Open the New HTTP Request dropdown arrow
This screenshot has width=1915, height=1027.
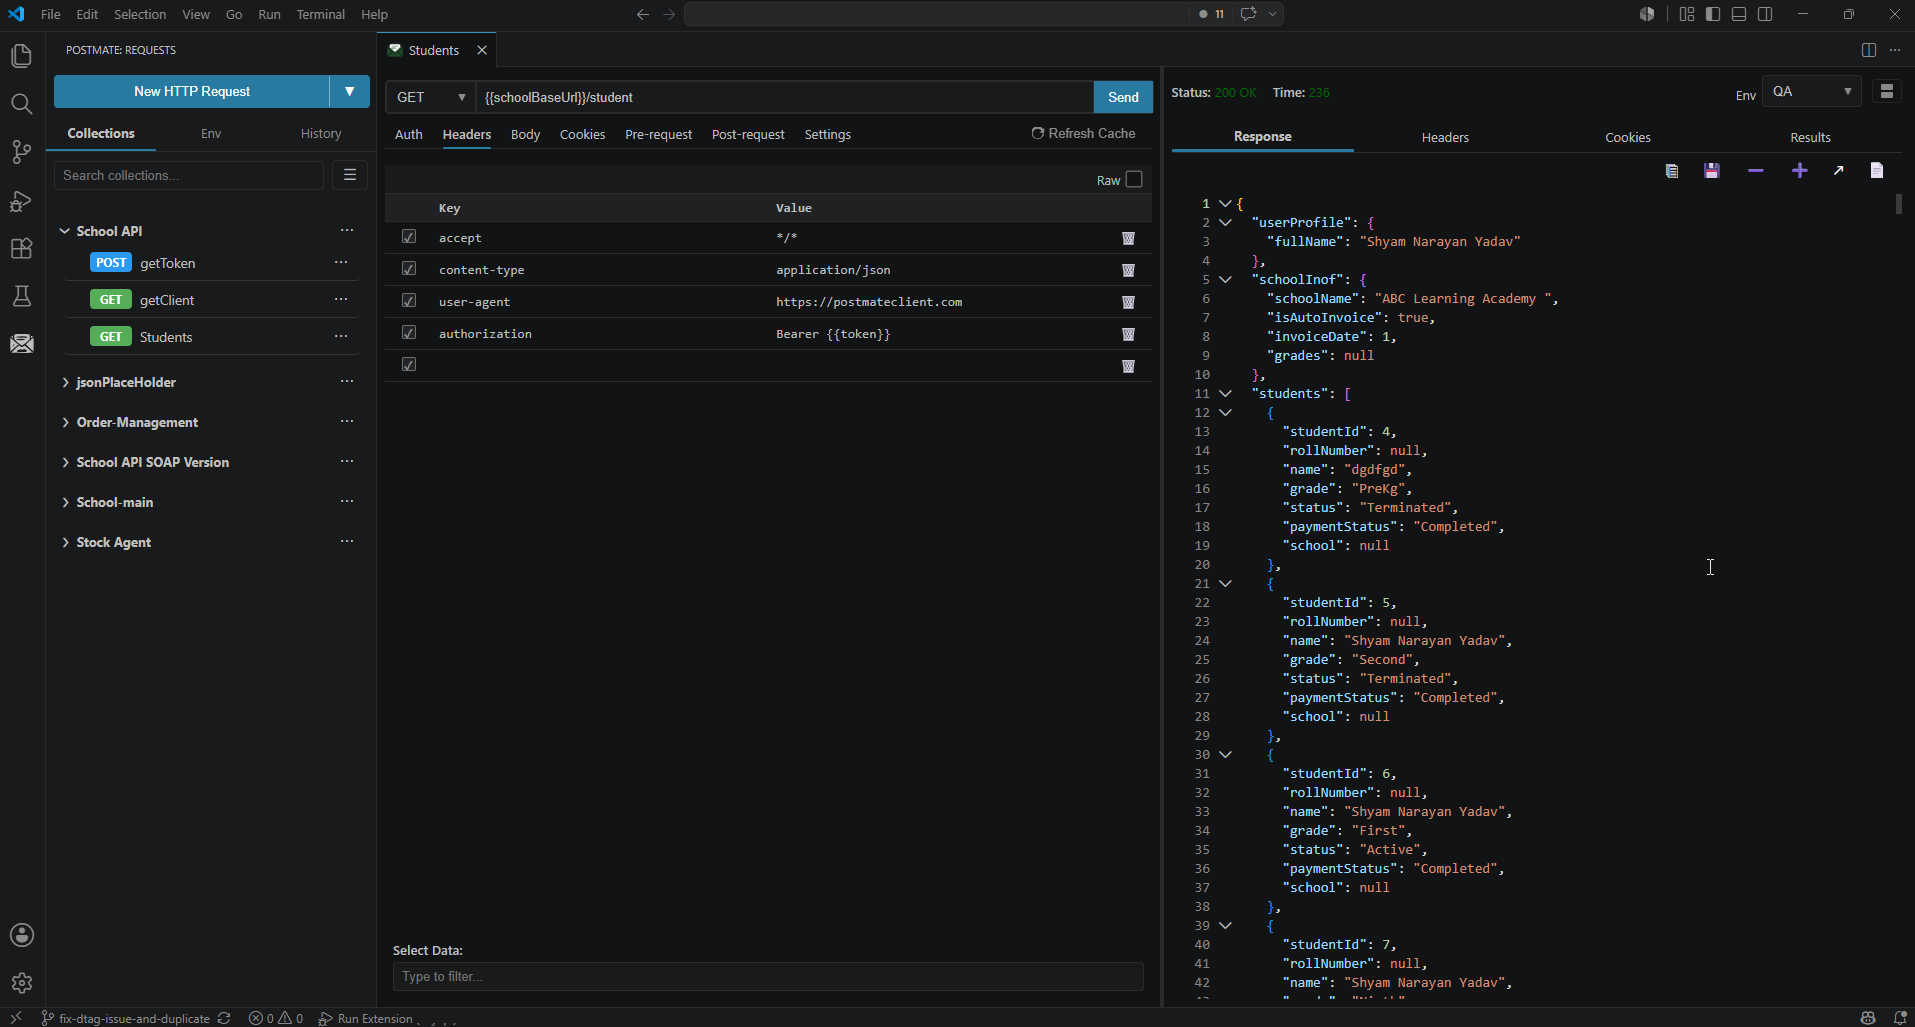tap(349, 91)
